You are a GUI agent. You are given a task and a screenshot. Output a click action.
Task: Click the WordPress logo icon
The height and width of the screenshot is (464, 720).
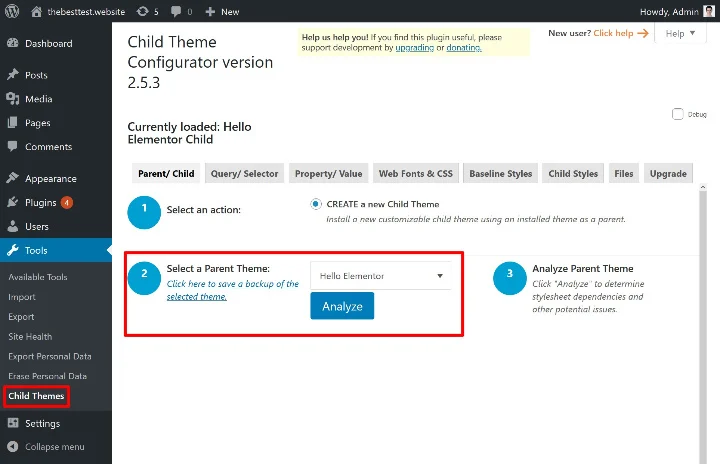click(12, 11)
